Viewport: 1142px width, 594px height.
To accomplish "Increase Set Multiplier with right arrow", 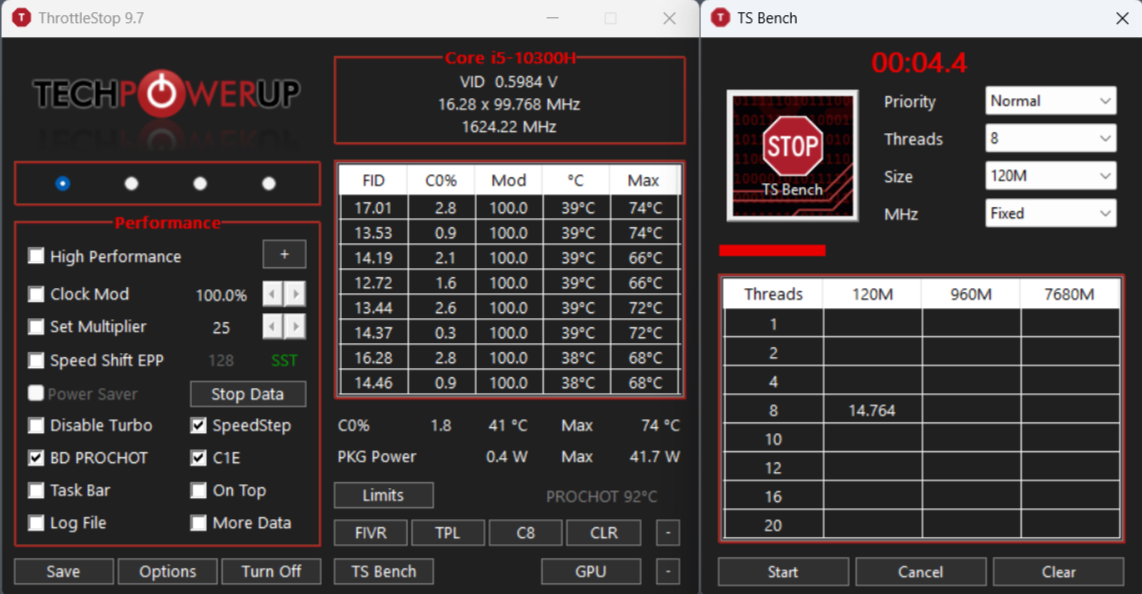I will (x=295, y=326).
